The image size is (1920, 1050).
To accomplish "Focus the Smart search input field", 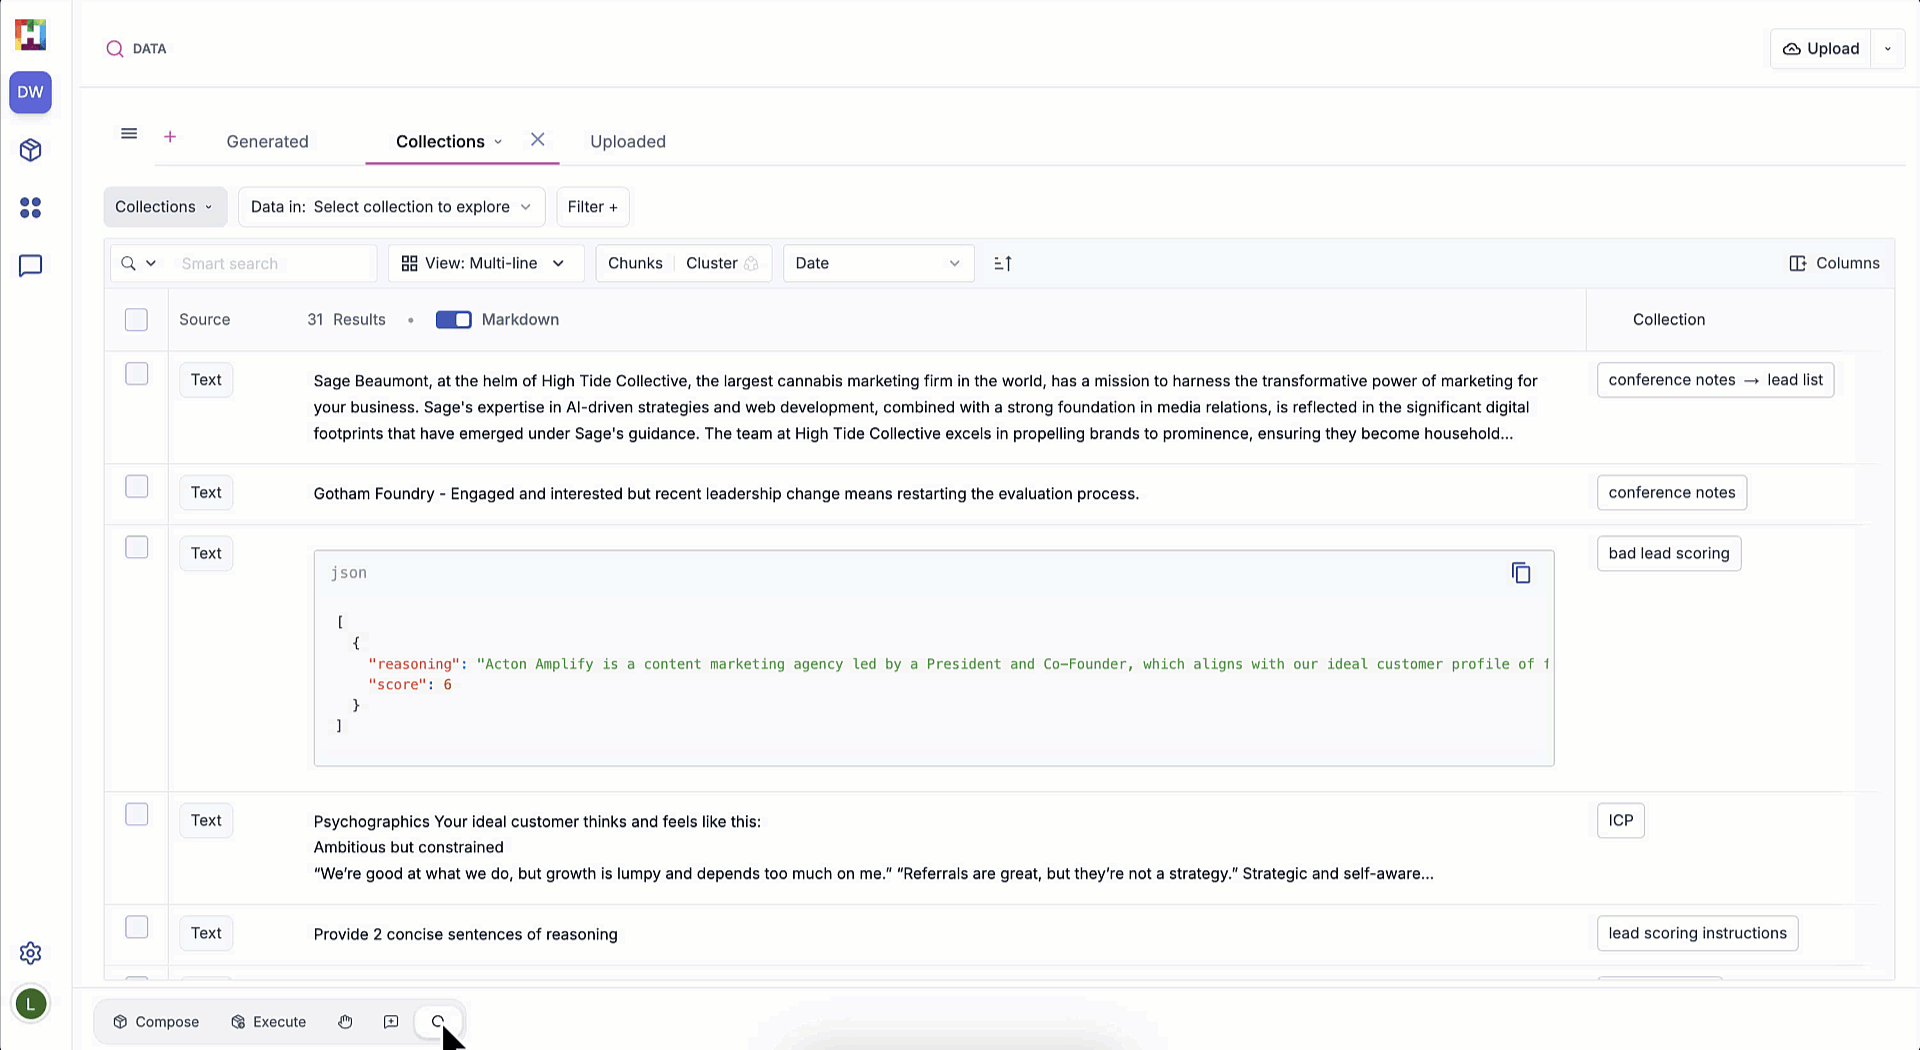I will click(272, 264).
